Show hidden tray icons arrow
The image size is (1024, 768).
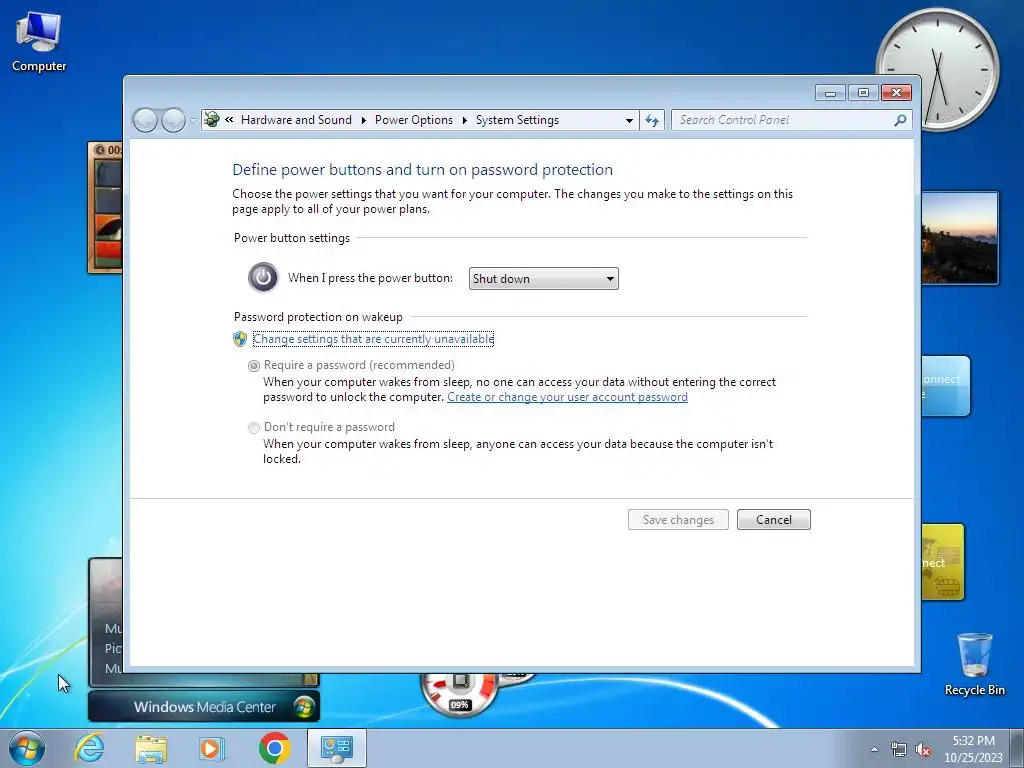874,749
